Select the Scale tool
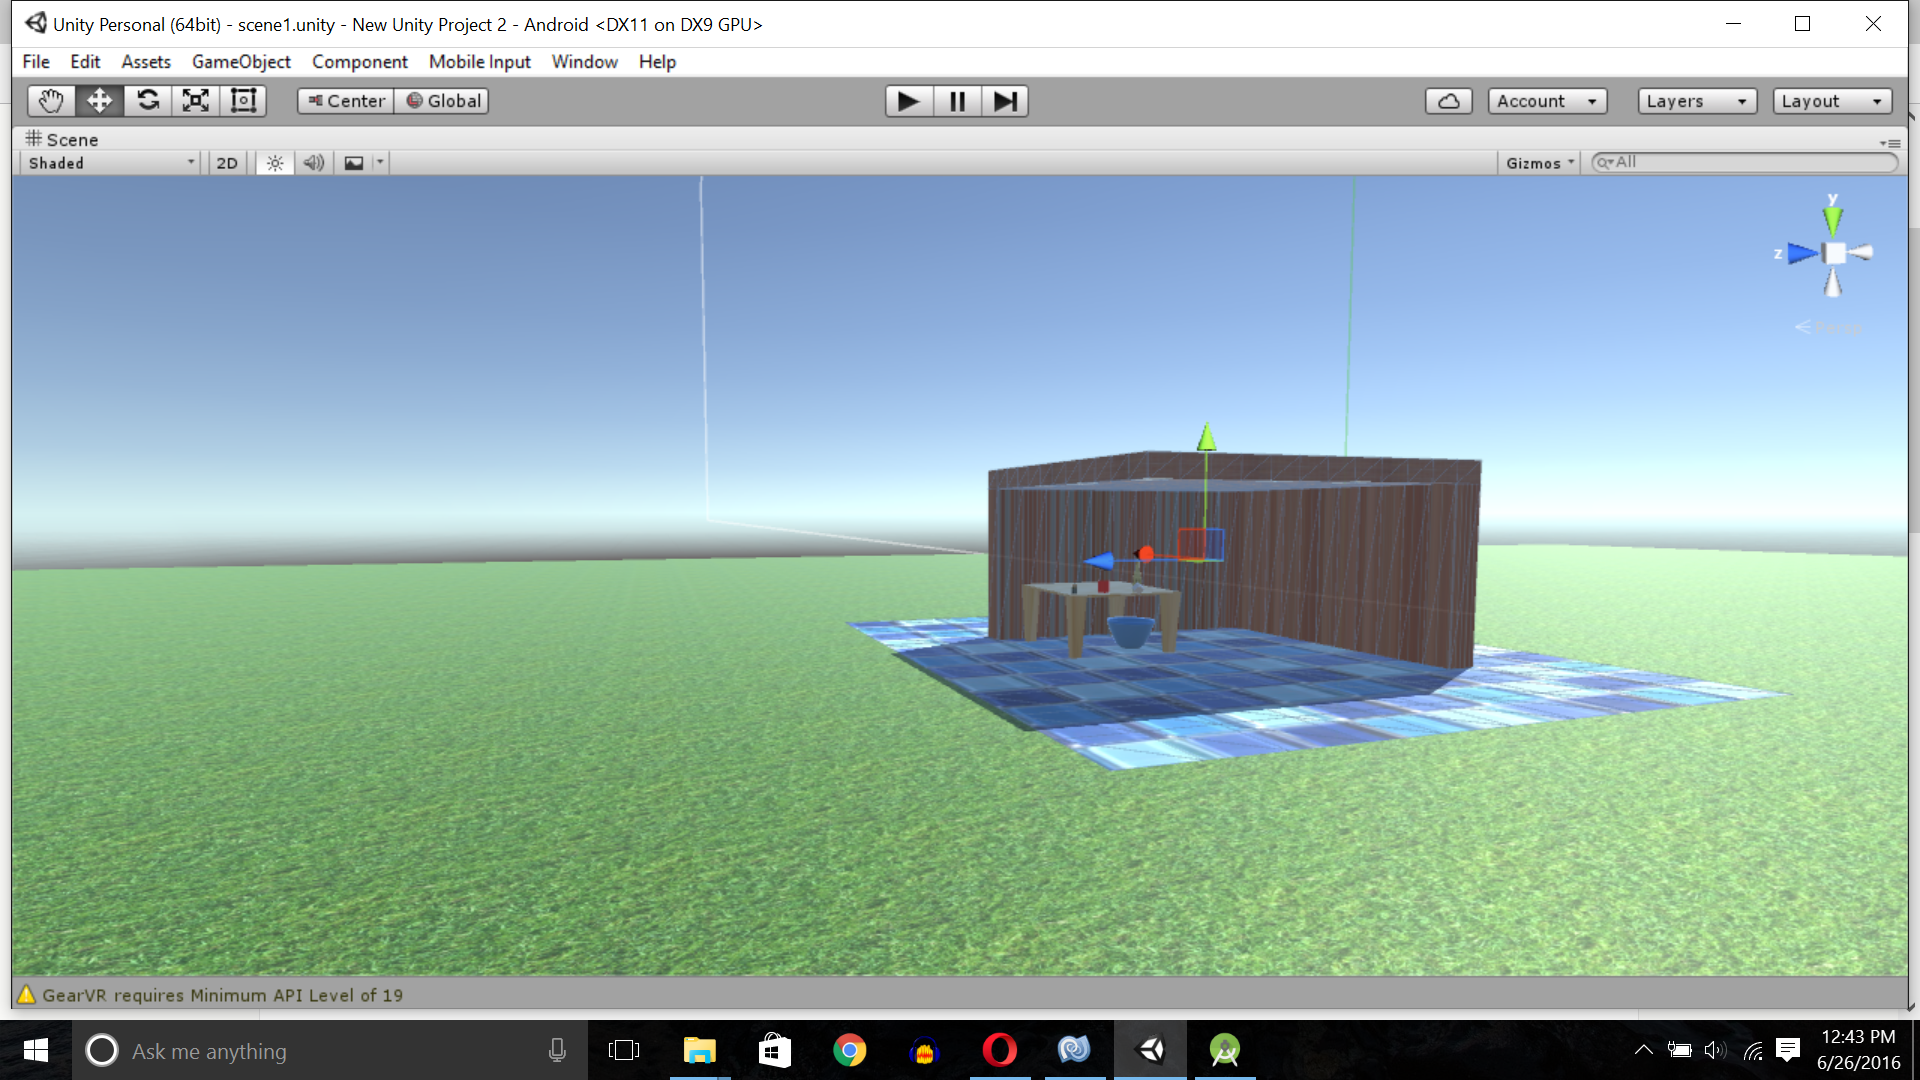Viewport: 1920px width, 1080px height. tap(196, 101)
